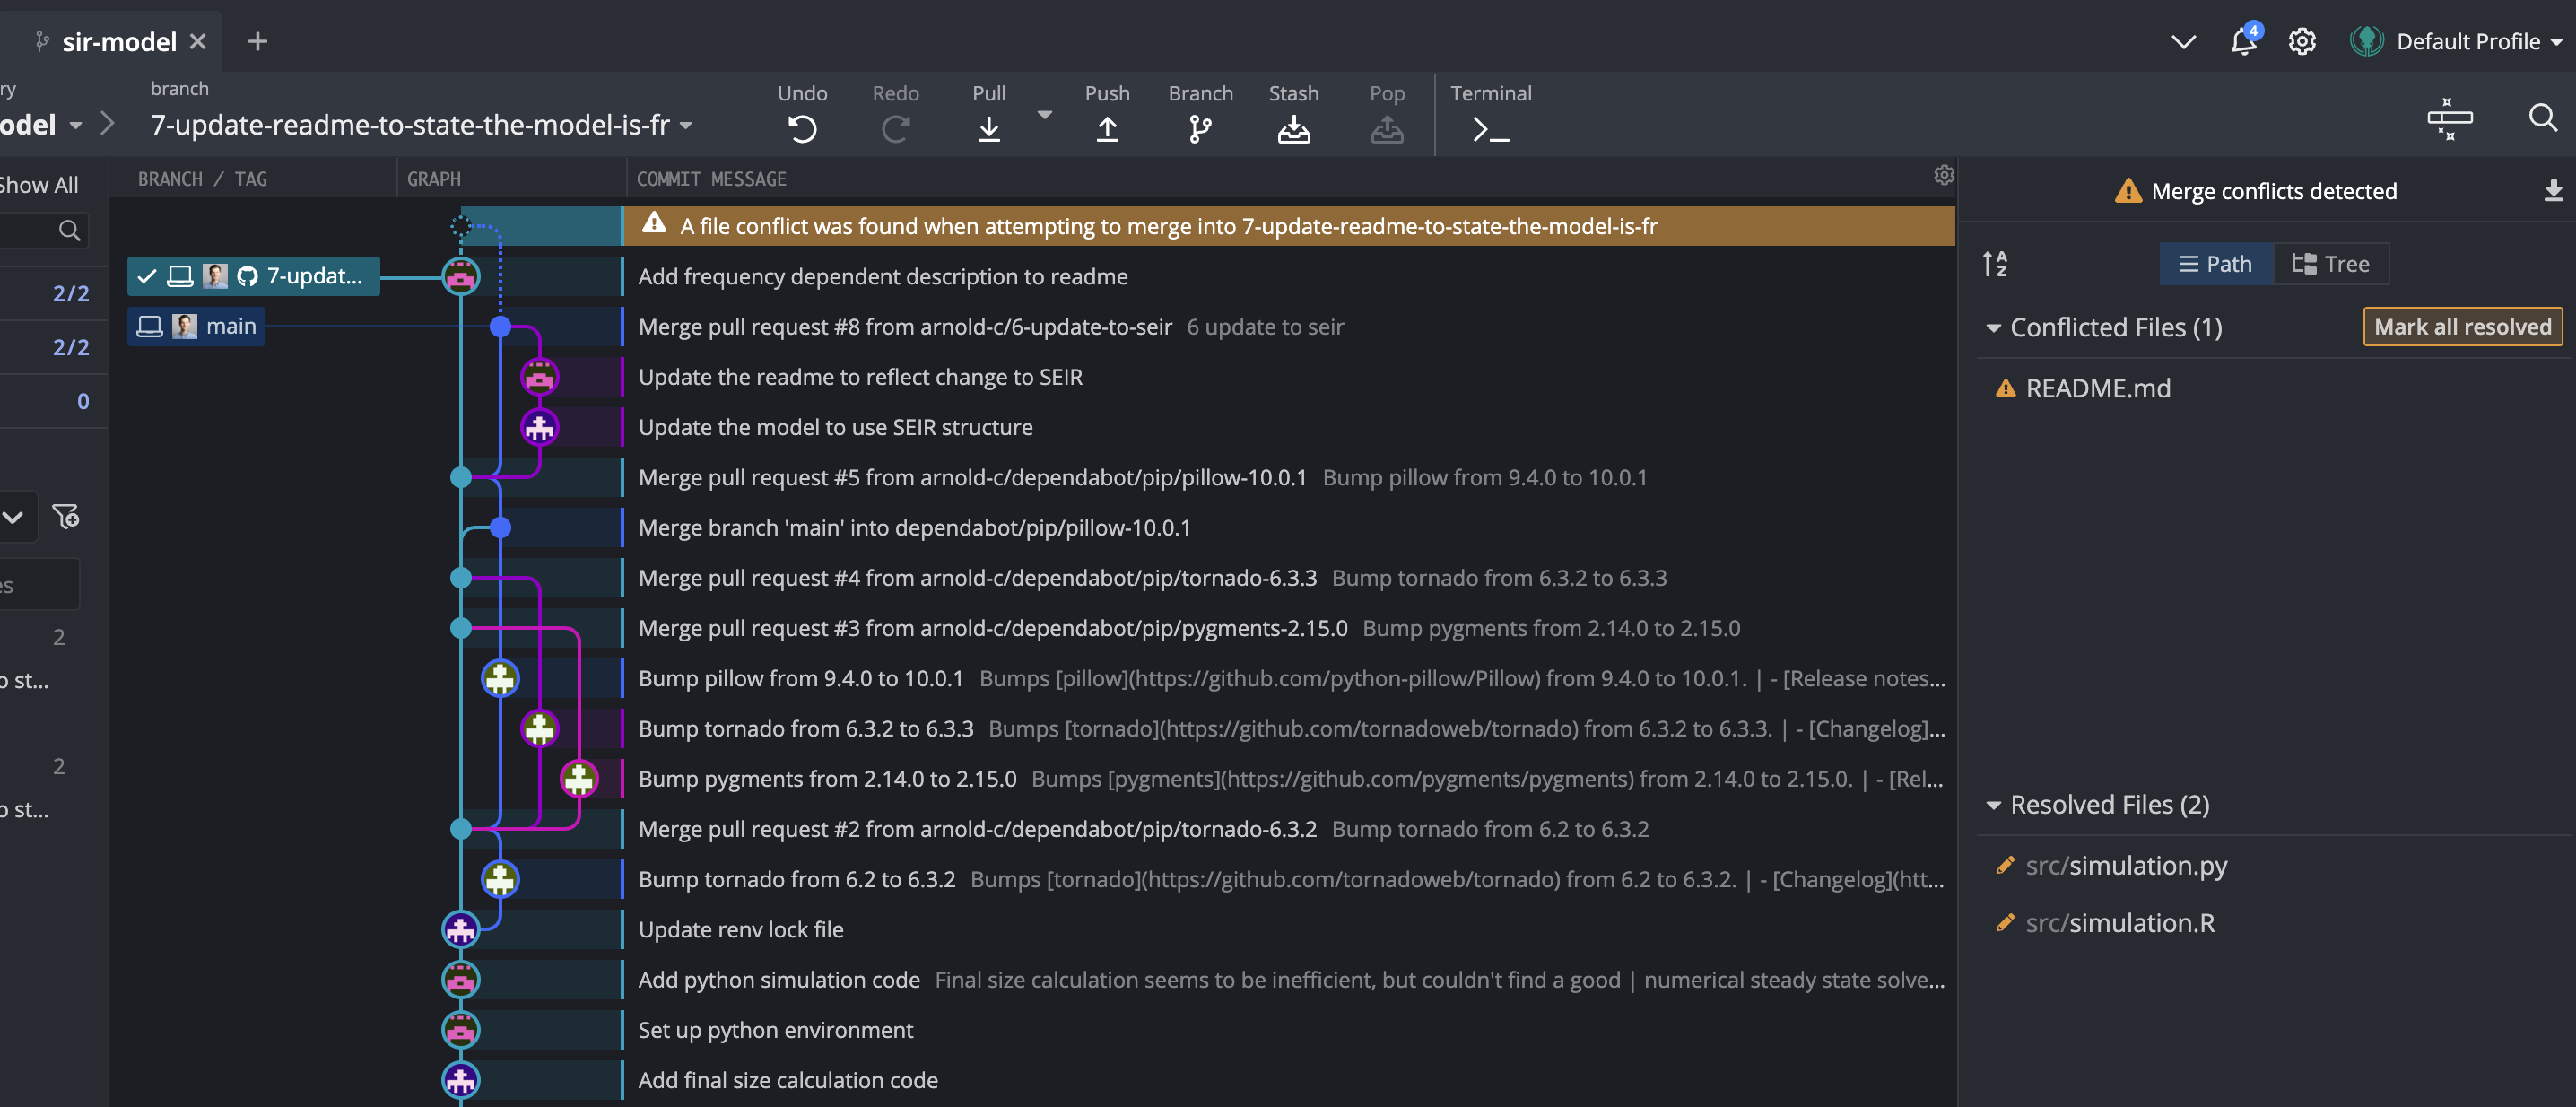Screen dimensions: 2576x1107
Task: Open search with magnifier icon
Action: click(2542, 118)
